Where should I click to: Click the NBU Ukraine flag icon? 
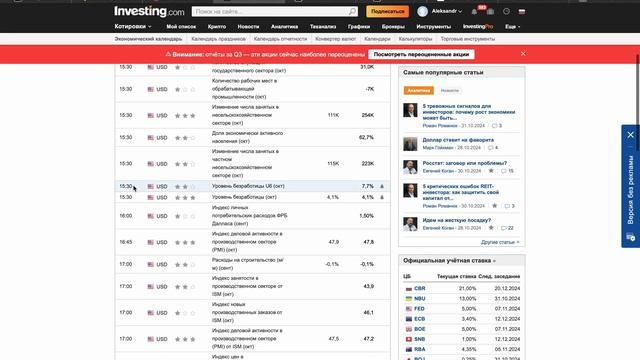pos(409,299)
